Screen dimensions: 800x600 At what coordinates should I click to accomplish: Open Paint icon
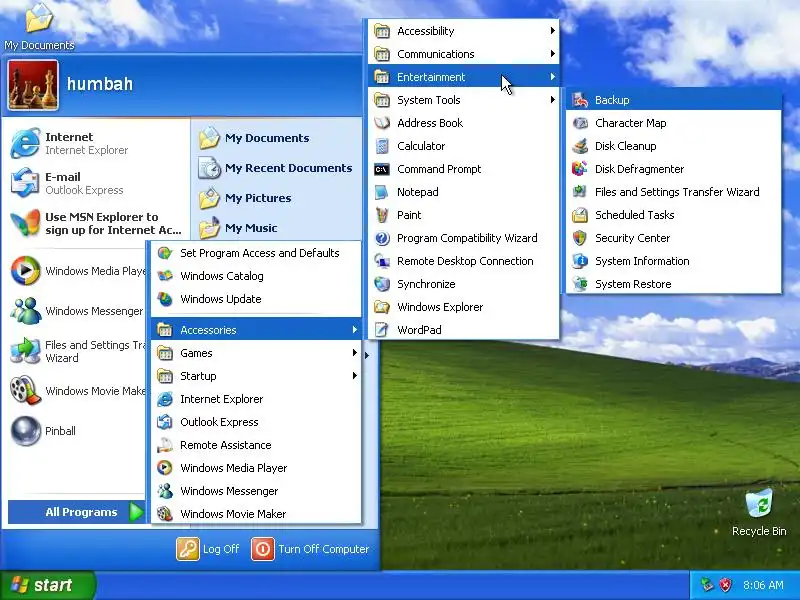[382, 215]
